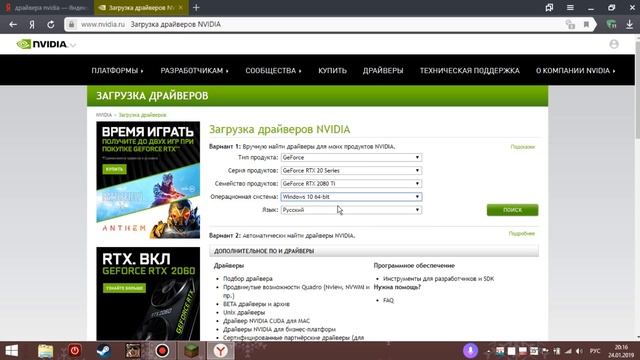Click the green ПОИСК button

(512, 210)
